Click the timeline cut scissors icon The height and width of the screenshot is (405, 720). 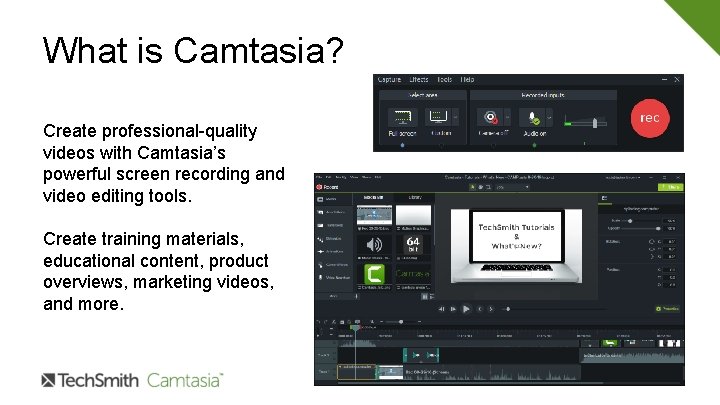[x=334, y=322]
